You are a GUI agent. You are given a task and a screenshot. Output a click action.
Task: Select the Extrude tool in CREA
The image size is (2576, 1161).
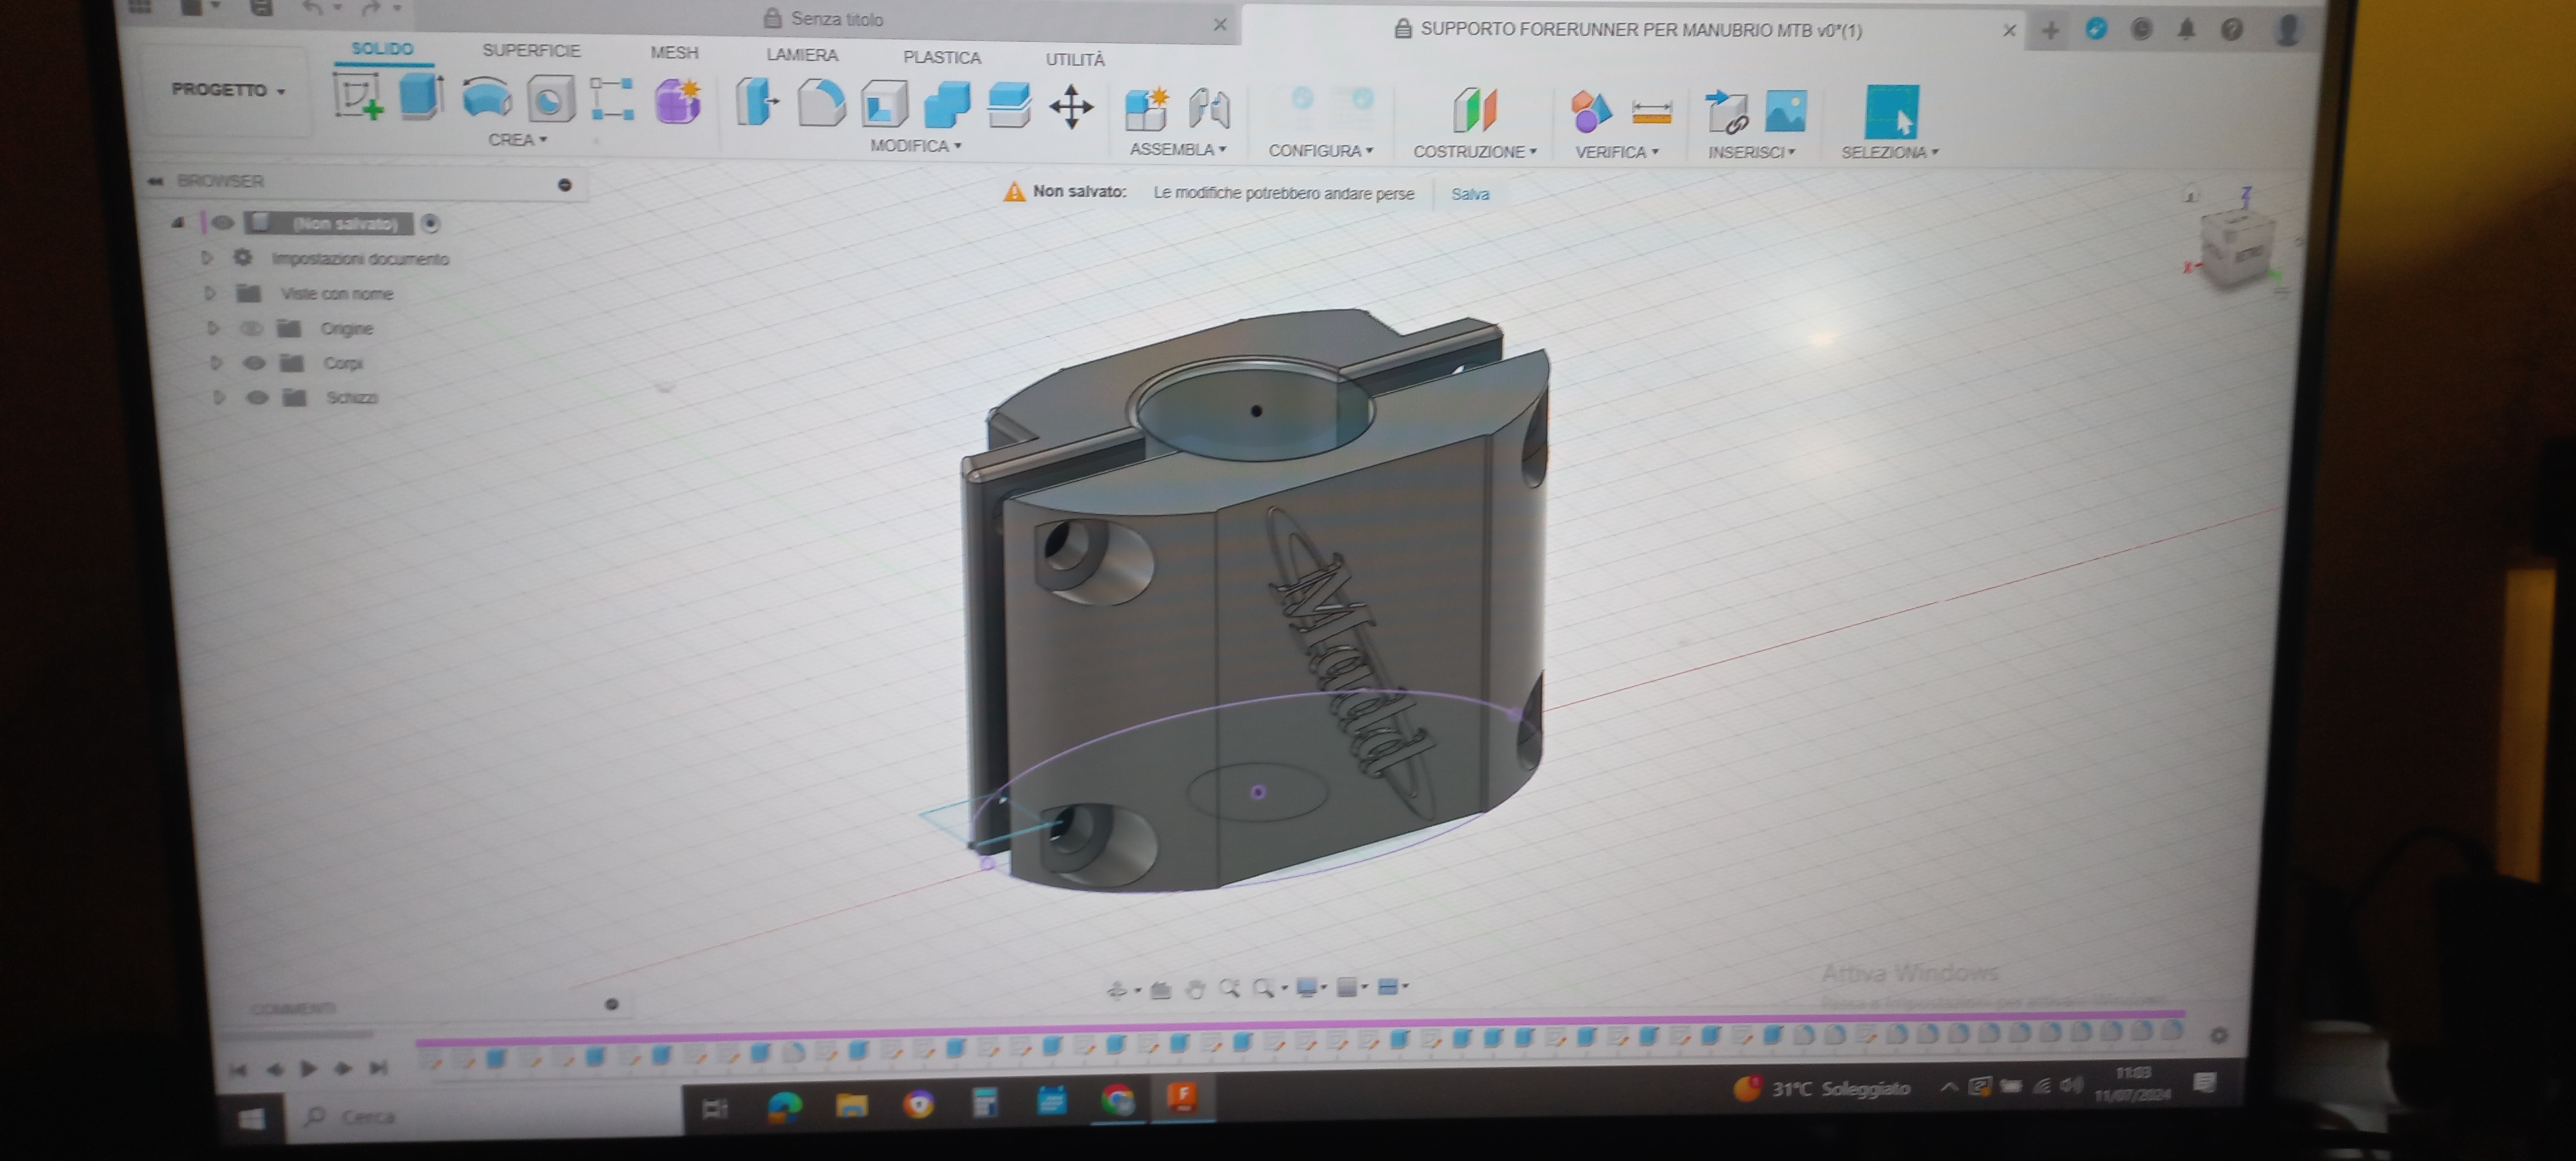(x=421, y=97)
